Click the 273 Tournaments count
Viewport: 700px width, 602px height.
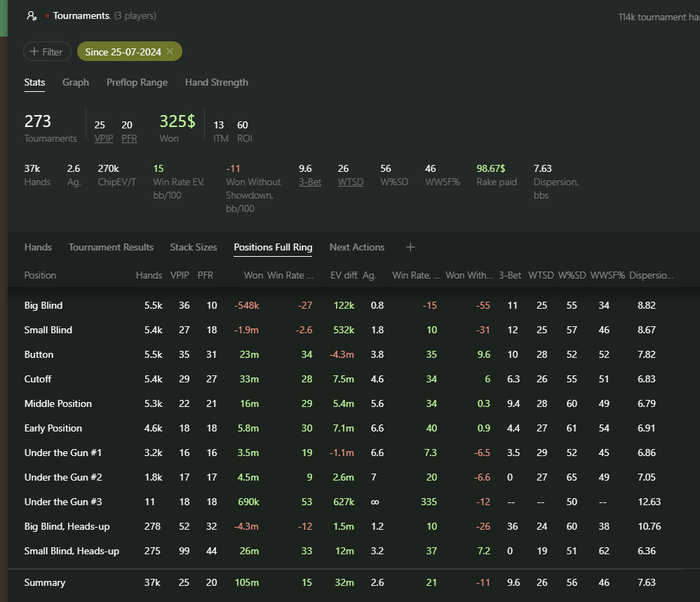click(38, 121)
